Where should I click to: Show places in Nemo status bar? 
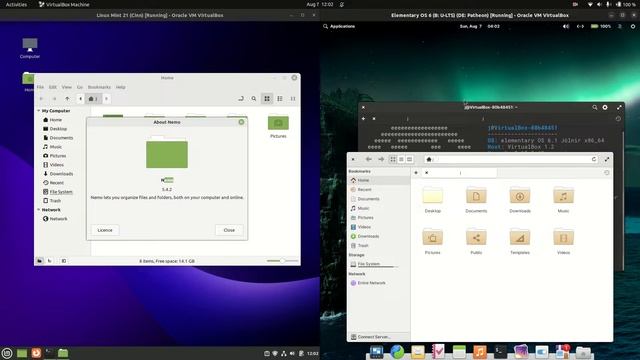tap(40, 261)
